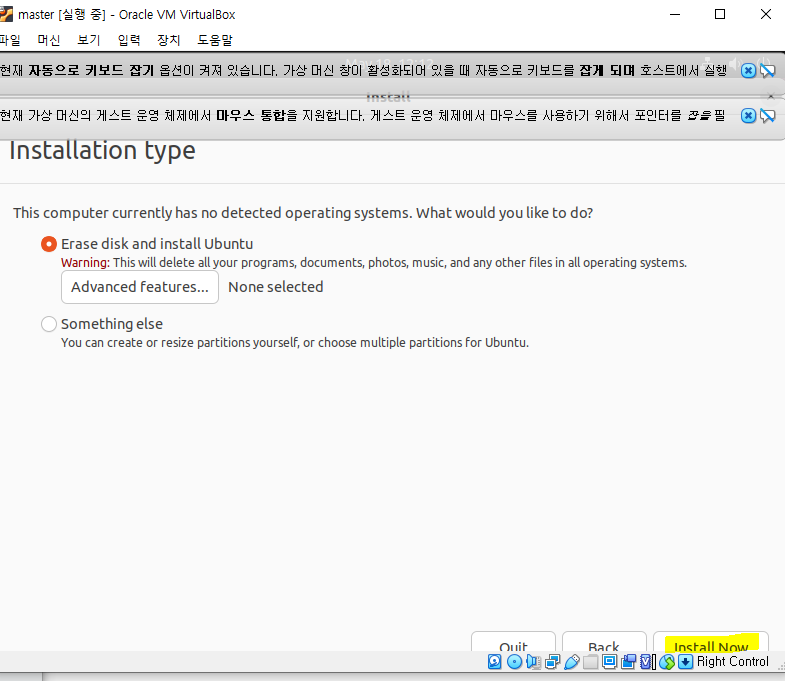Open the 머신 menu

(49, 40)
